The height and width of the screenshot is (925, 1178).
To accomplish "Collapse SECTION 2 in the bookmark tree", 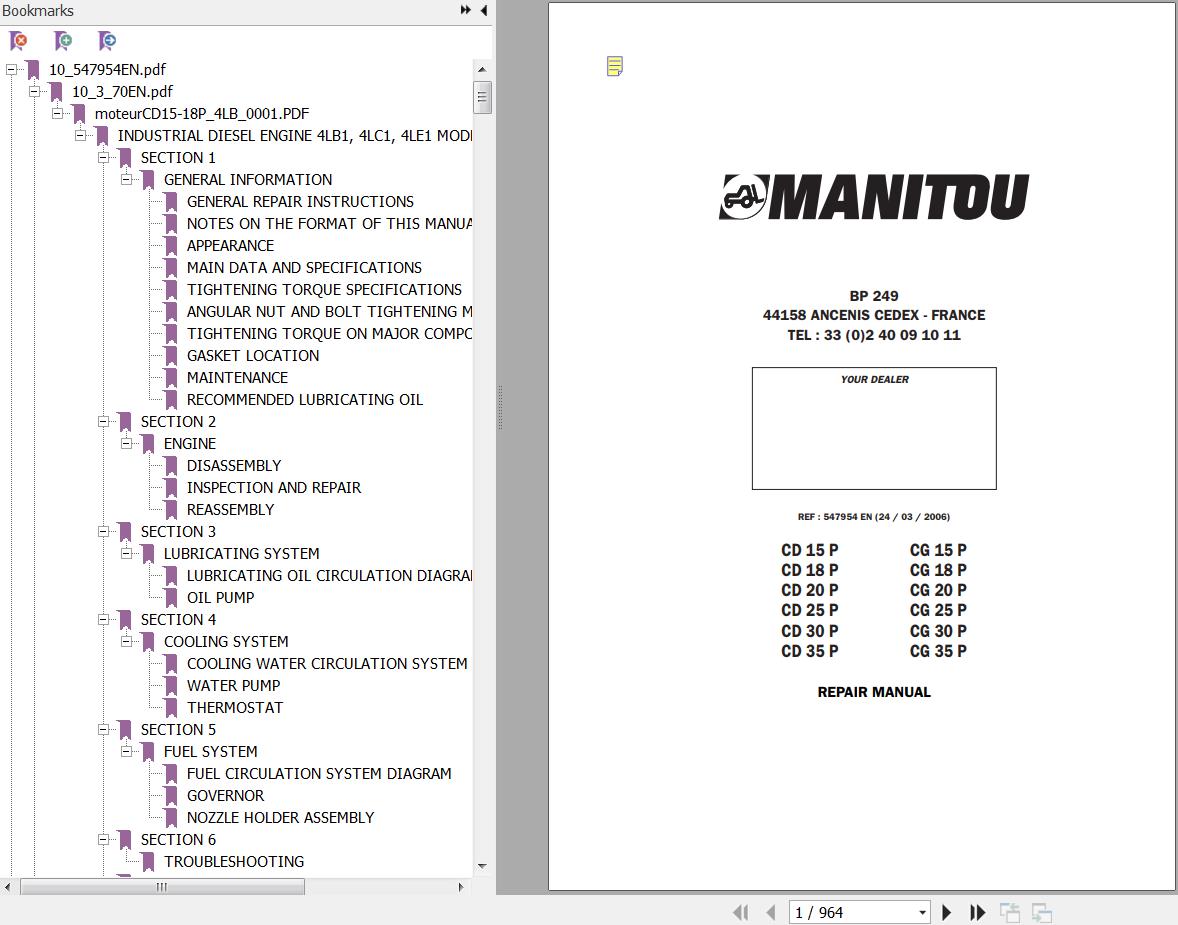I will coord(103,422).
